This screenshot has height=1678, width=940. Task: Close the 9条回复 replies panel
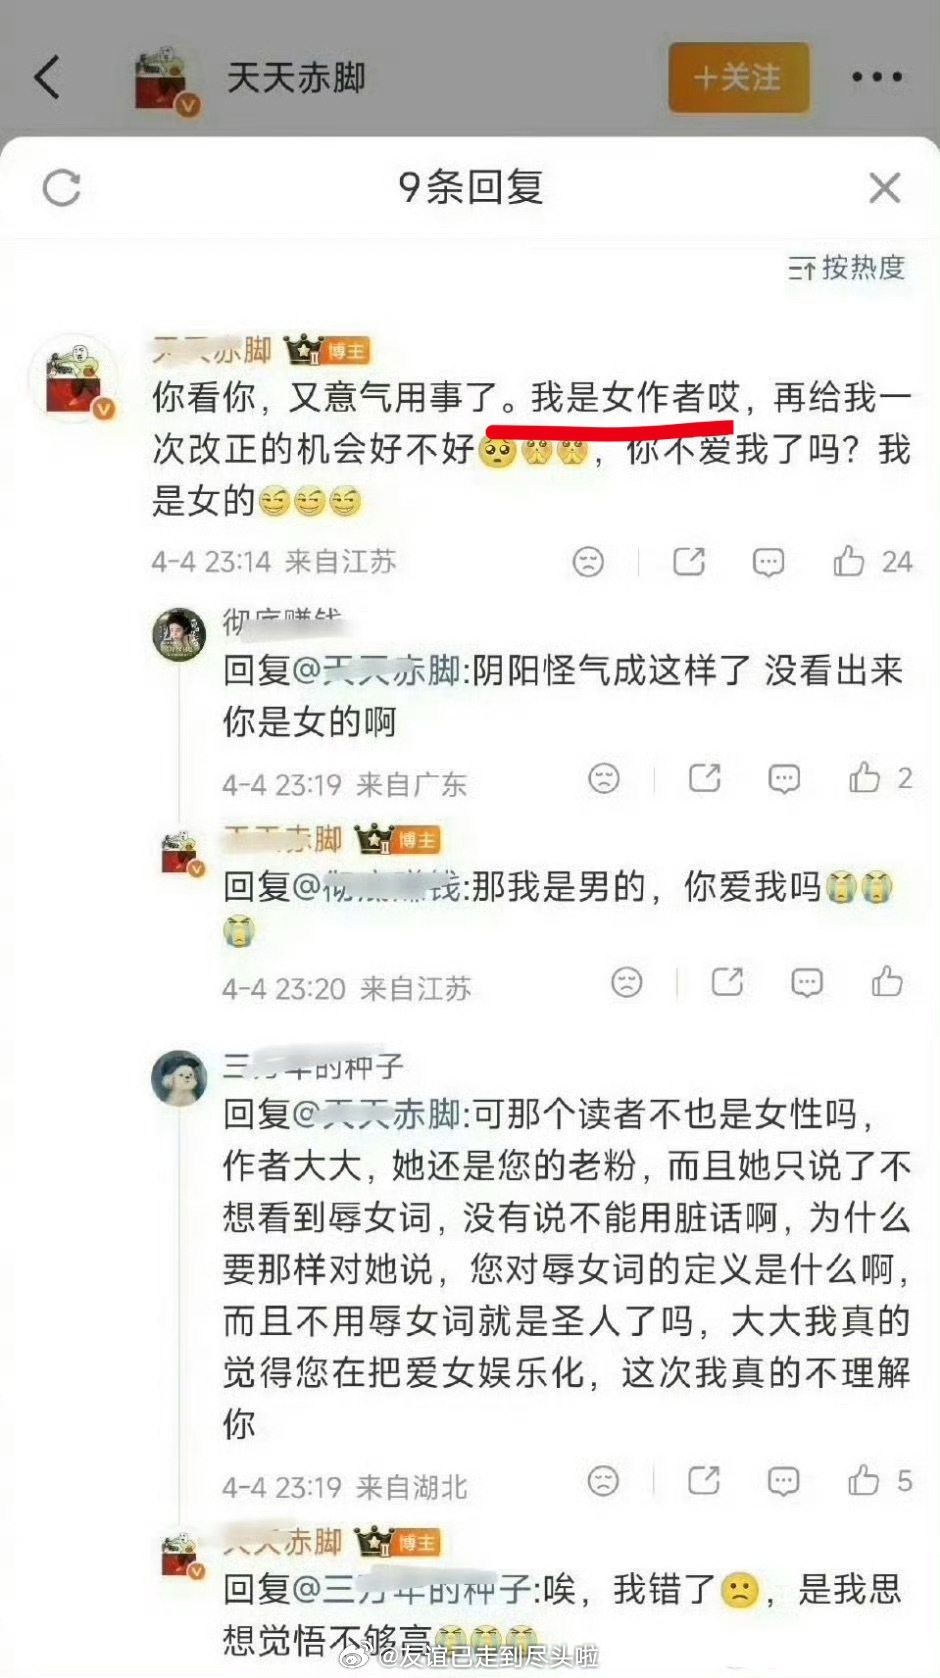click(884, 188)
